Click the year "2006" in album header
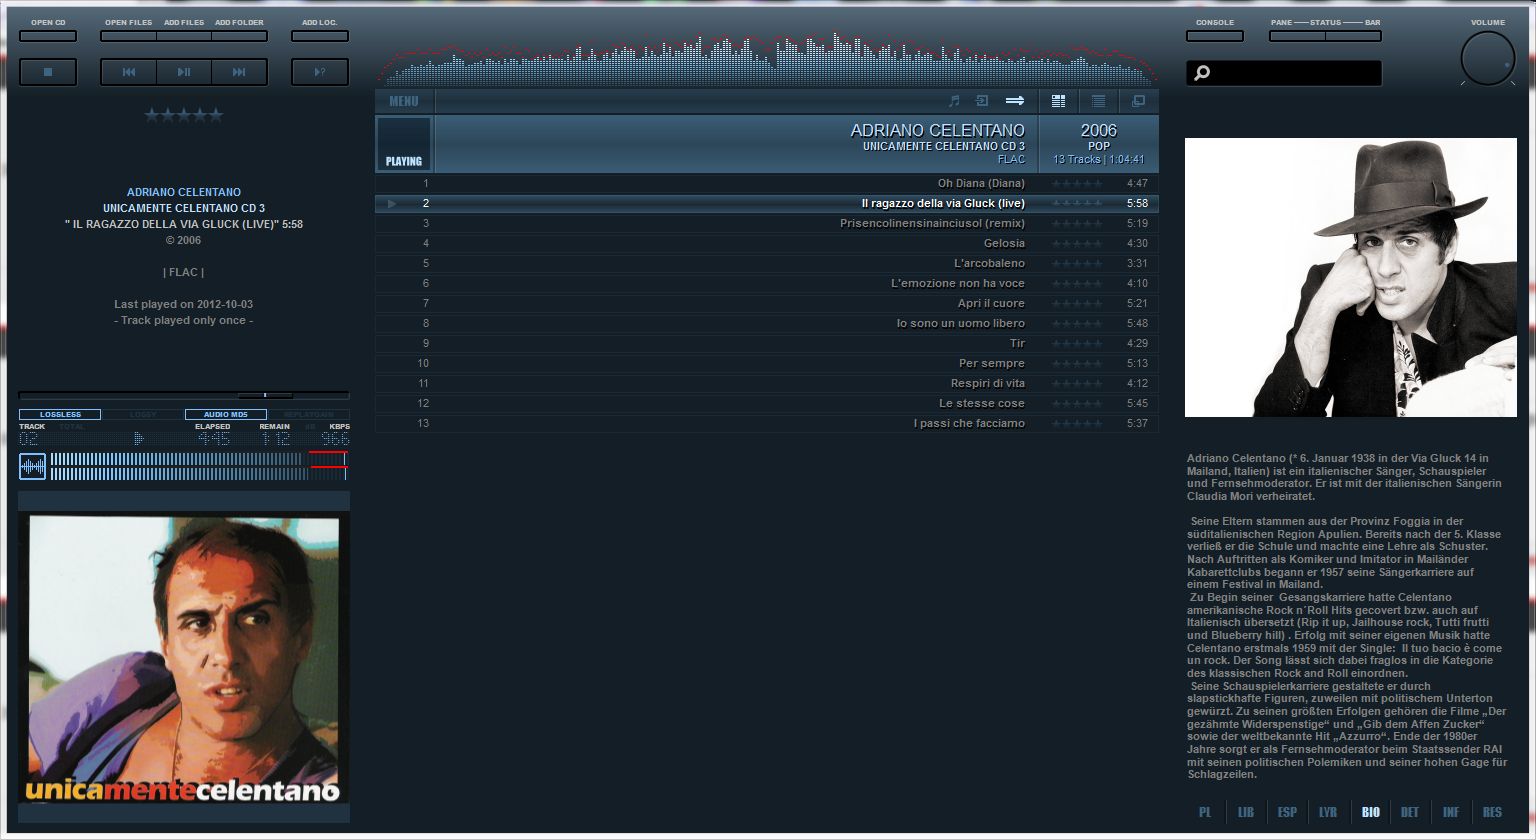This screenshot has width=1536, height=840. click(1098, 130)
